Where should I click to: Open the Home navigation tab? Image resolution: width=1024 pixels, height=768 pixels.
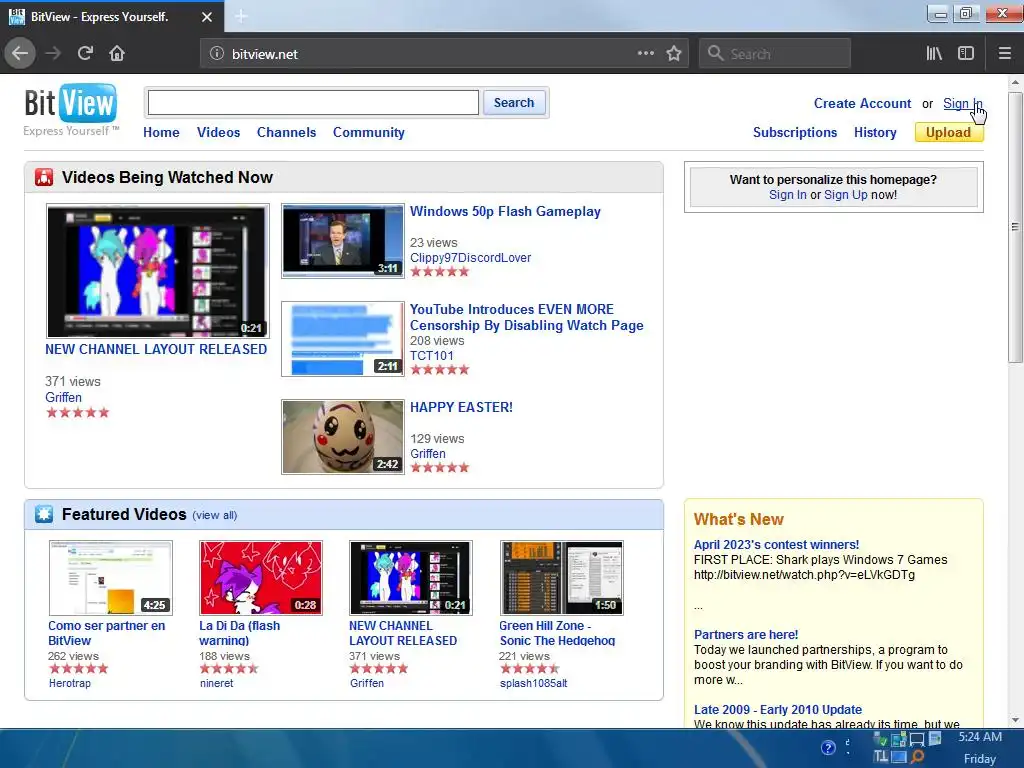click(161, 132)
